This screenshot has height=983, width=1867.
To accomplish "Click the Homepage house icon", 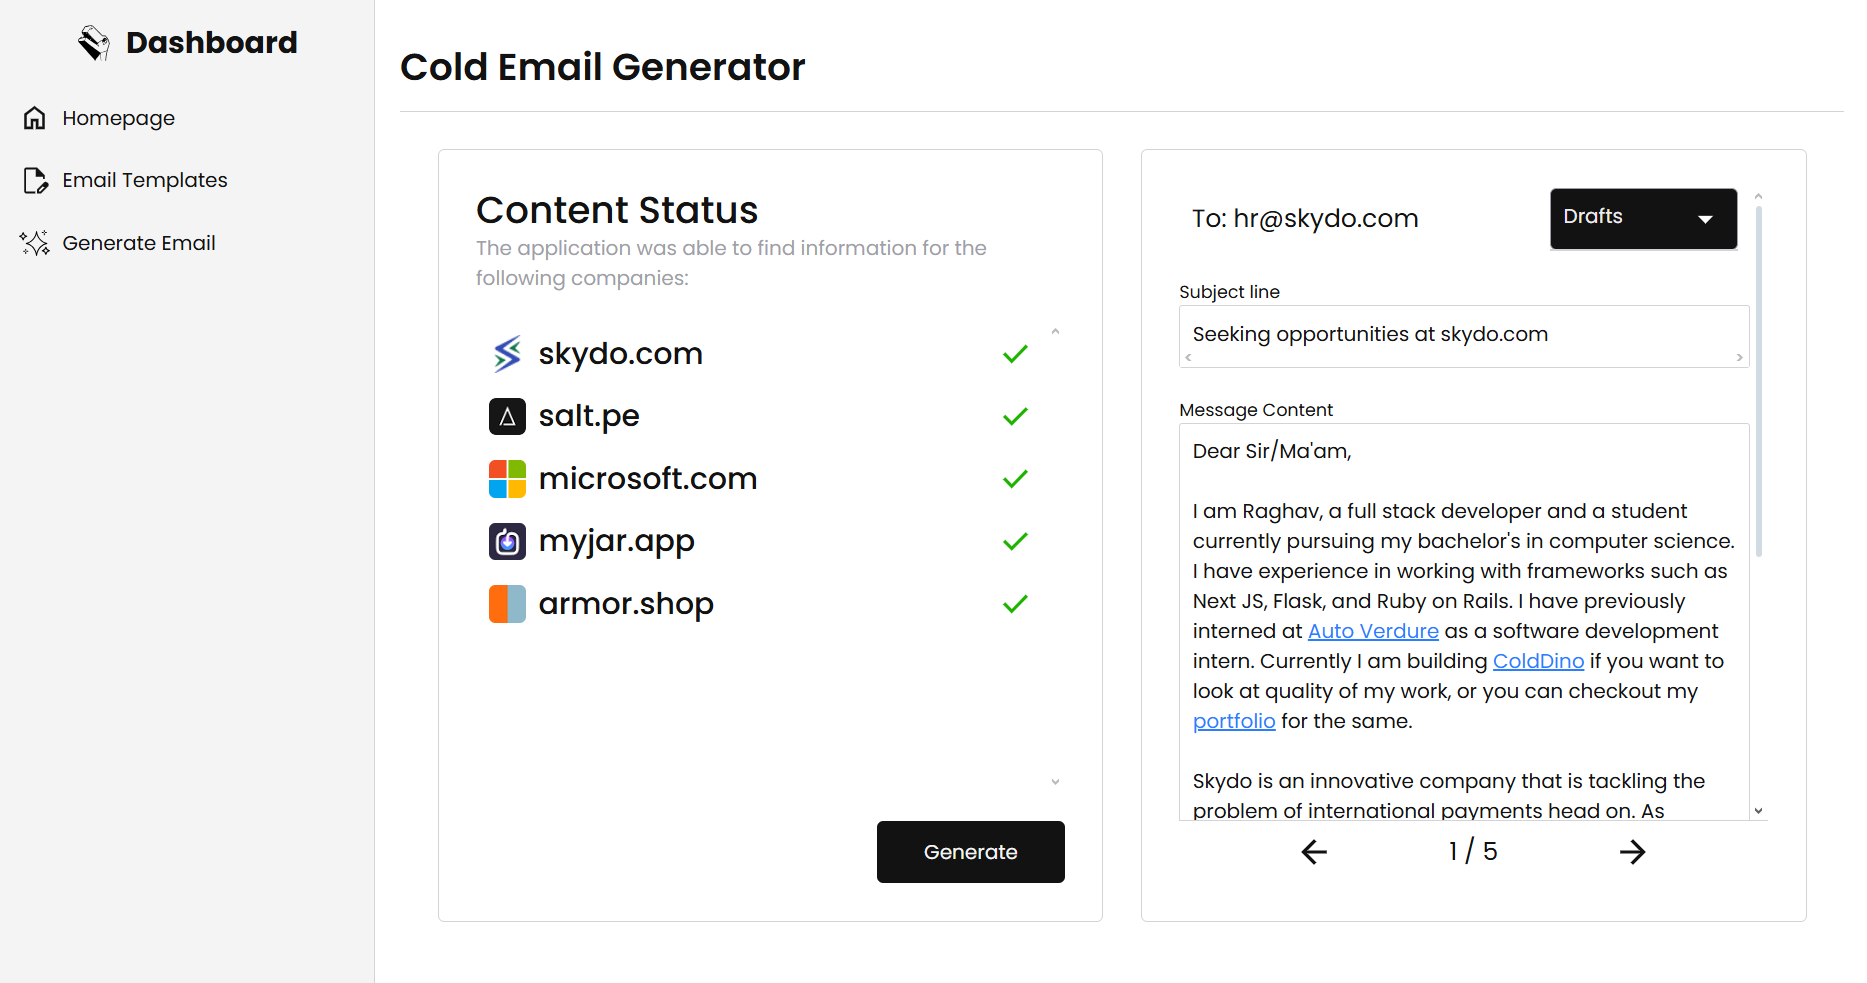I will (x=35, y=118).
